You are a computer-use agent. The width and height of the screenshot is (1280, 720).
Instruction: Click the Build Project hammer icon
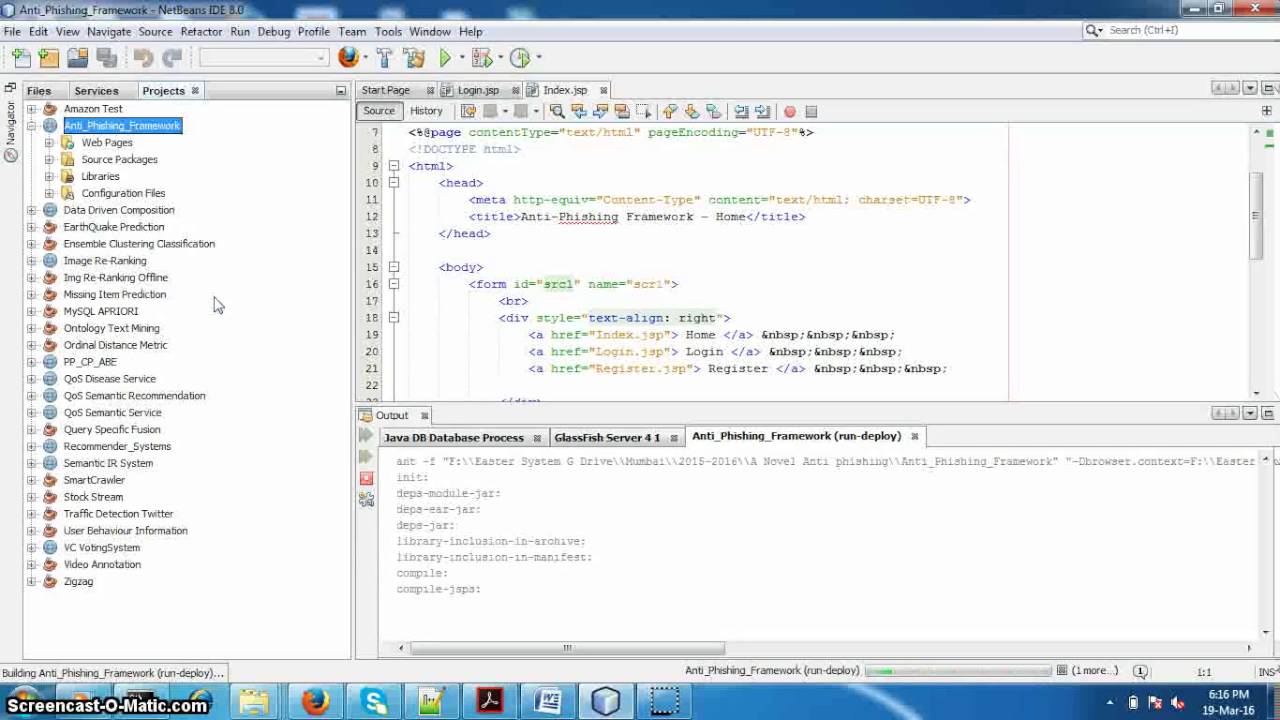tap(385, 58)
